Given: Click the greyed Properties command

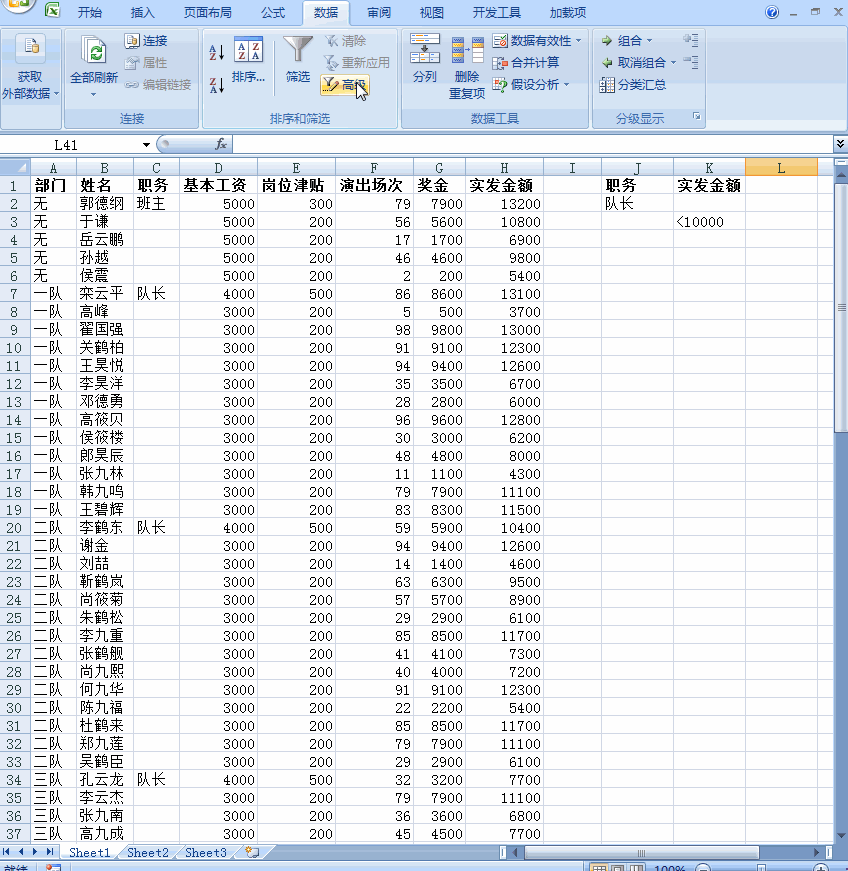Looking at the screenshot, I should [146, 63].
